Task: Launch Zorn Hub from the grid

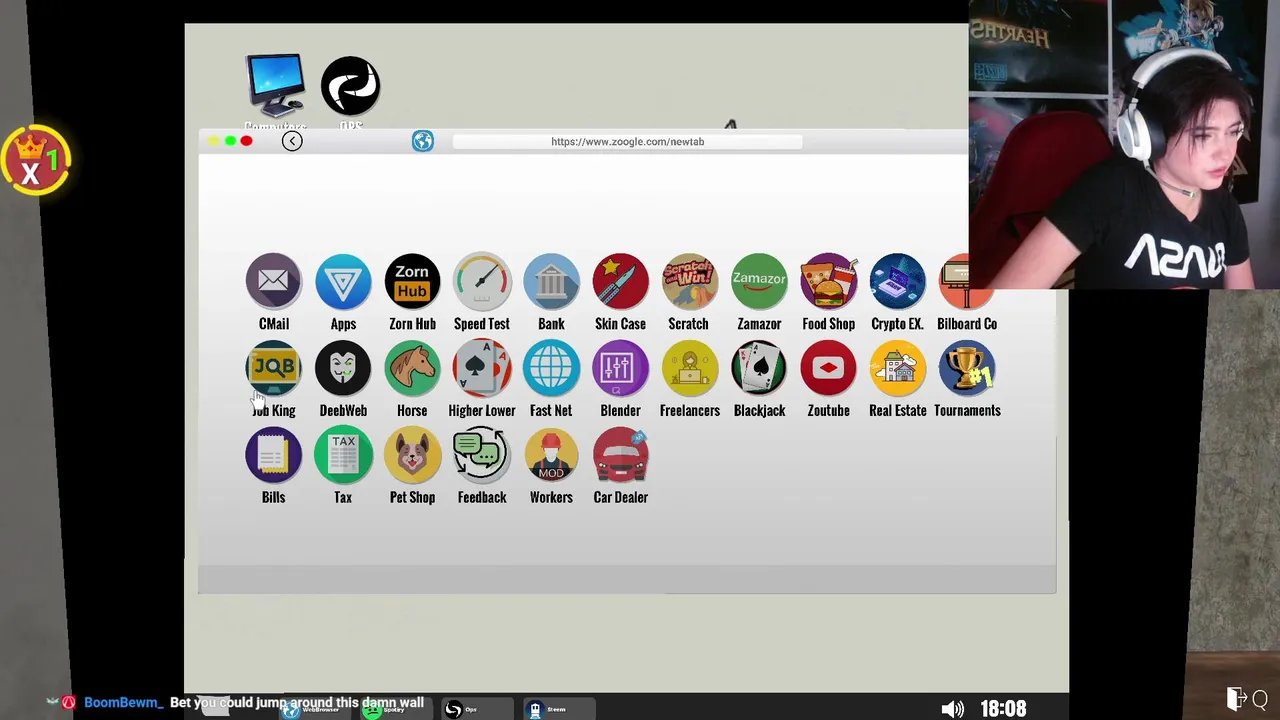Action: pyautogui.click(x=412, y=281)
